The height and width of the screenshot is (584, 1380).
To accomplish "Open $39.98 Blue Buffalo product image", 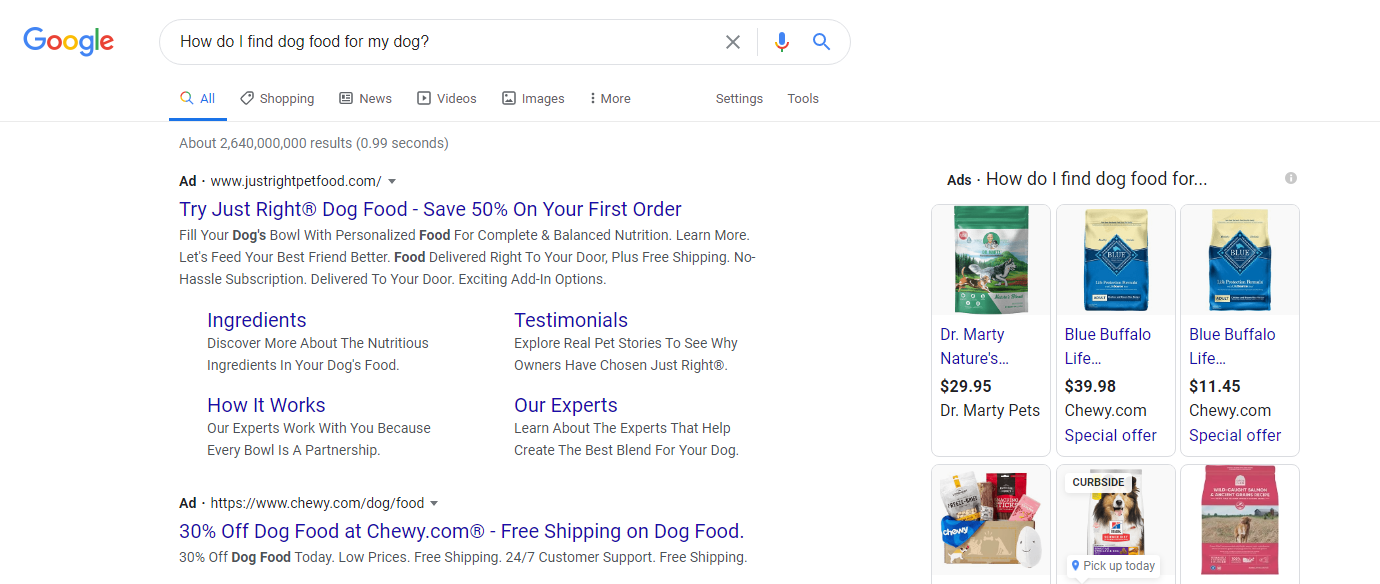I will (1115, 260).
